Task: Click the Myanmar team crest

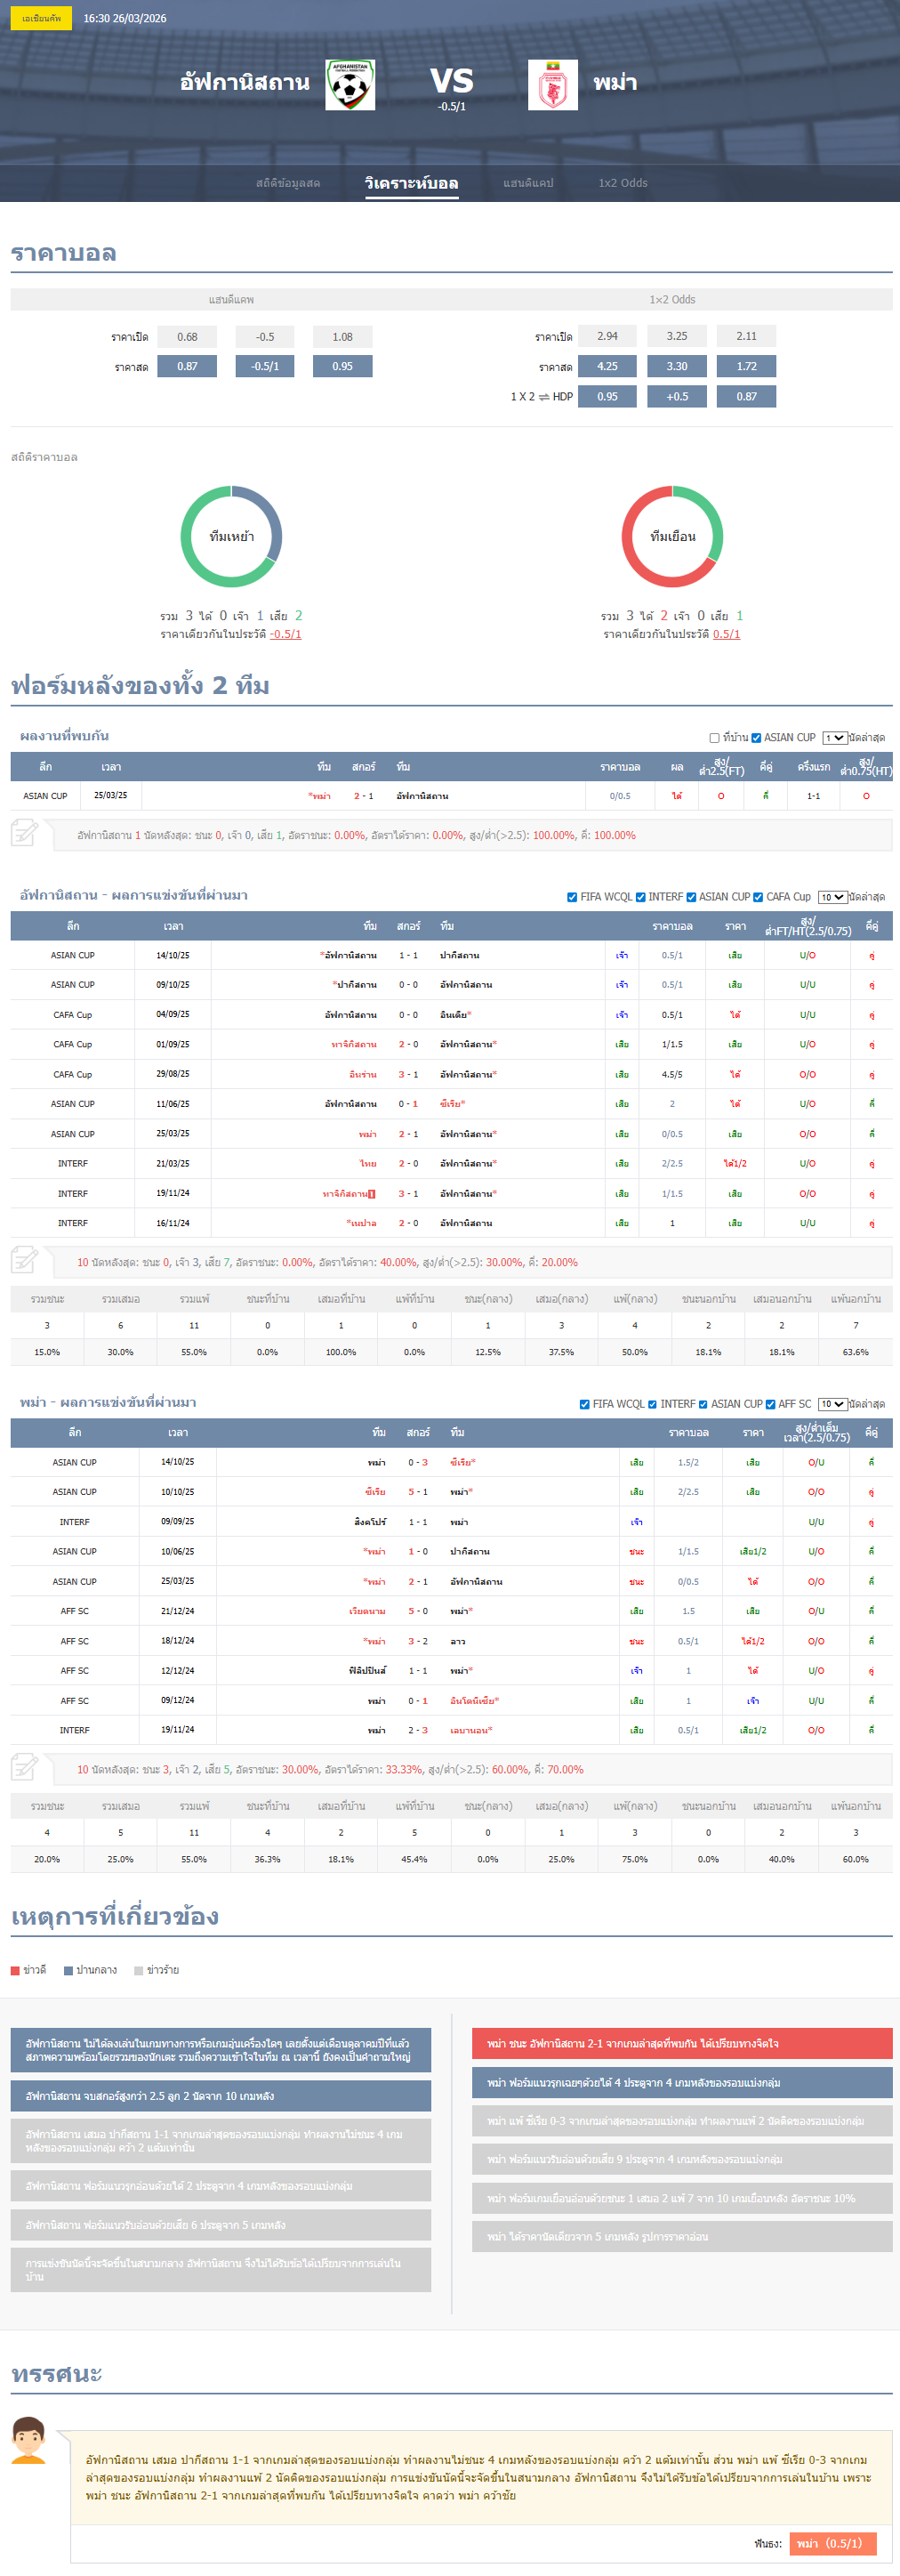Action: 552,85
